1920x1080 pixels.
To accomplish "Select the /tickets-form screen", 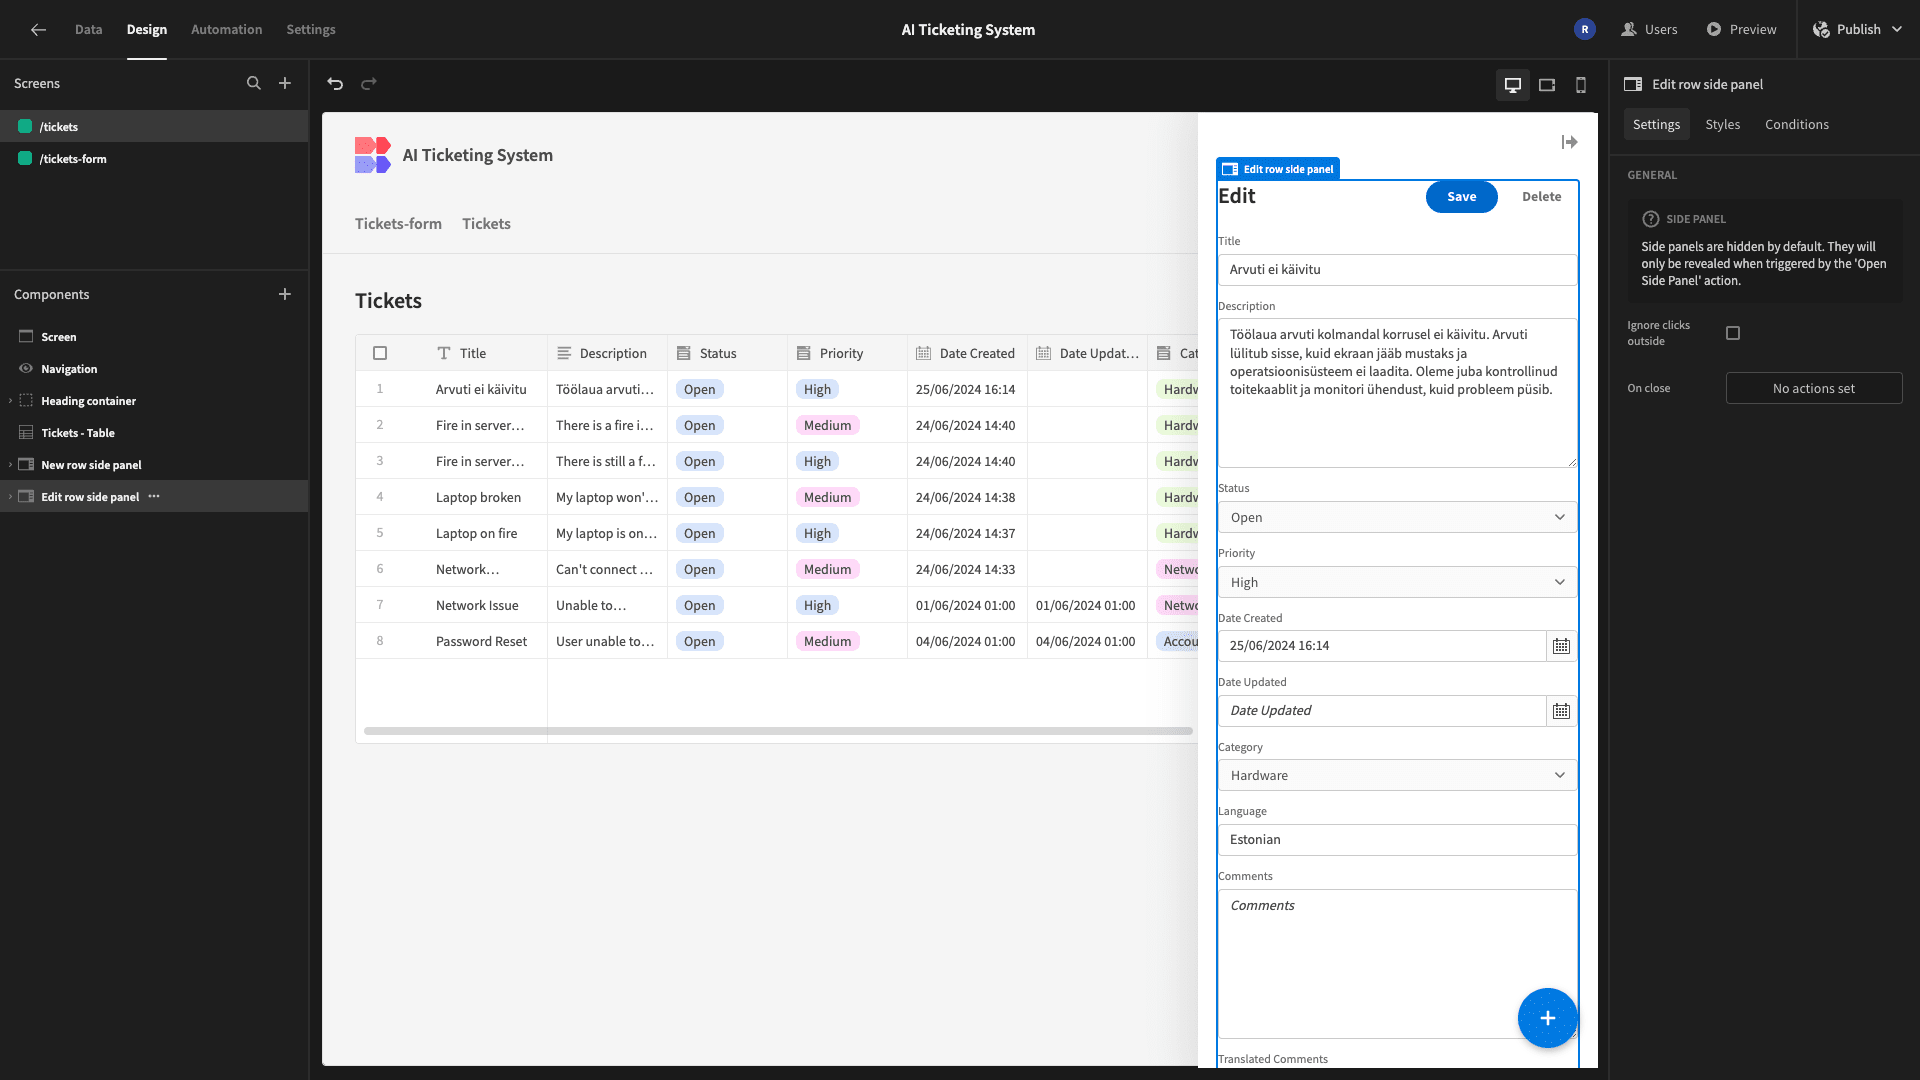I will (x=154, y=159).
